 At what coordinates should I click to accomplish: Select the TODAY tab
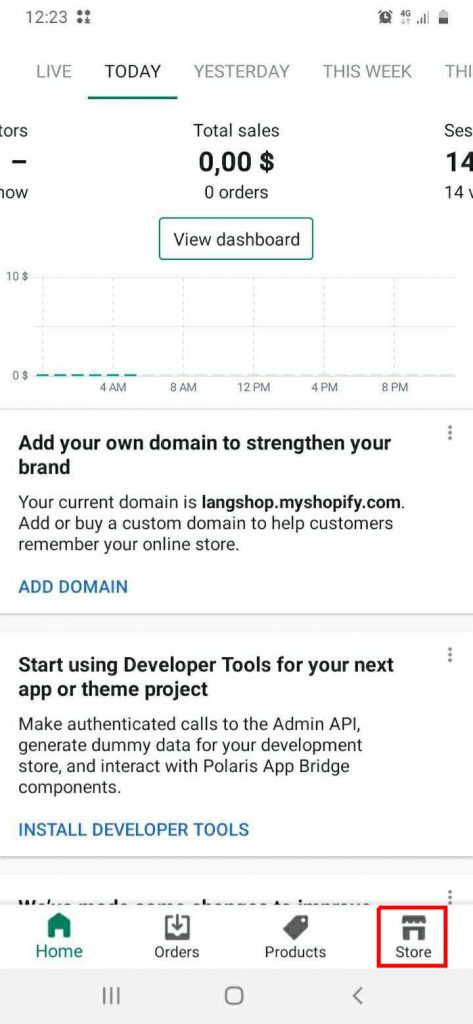[133, 71]
